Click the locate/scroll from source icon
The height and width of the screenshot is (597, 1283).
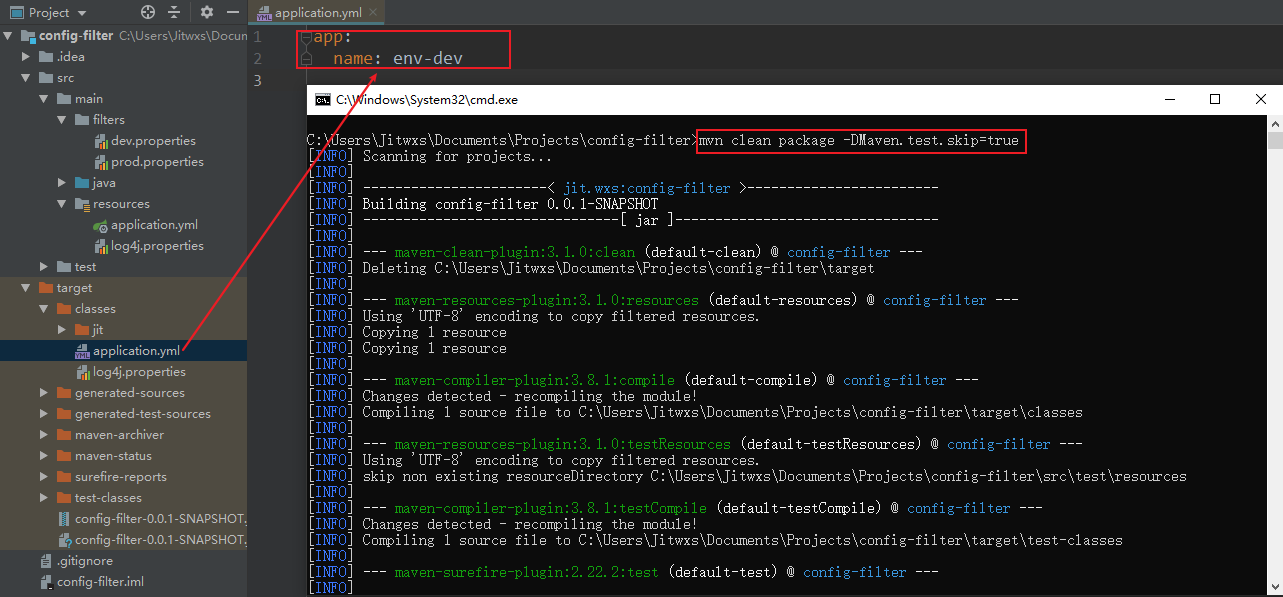(148, 13)
